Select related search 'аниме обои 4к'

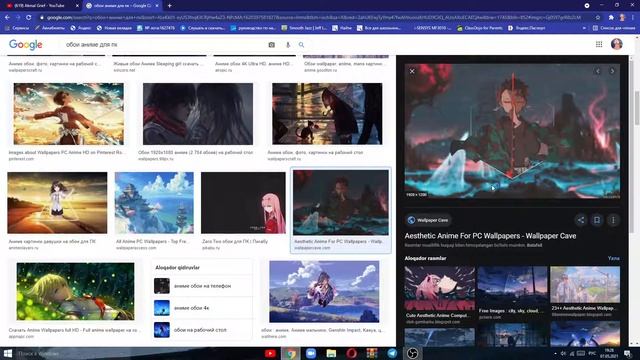click(x=202, y=308)
